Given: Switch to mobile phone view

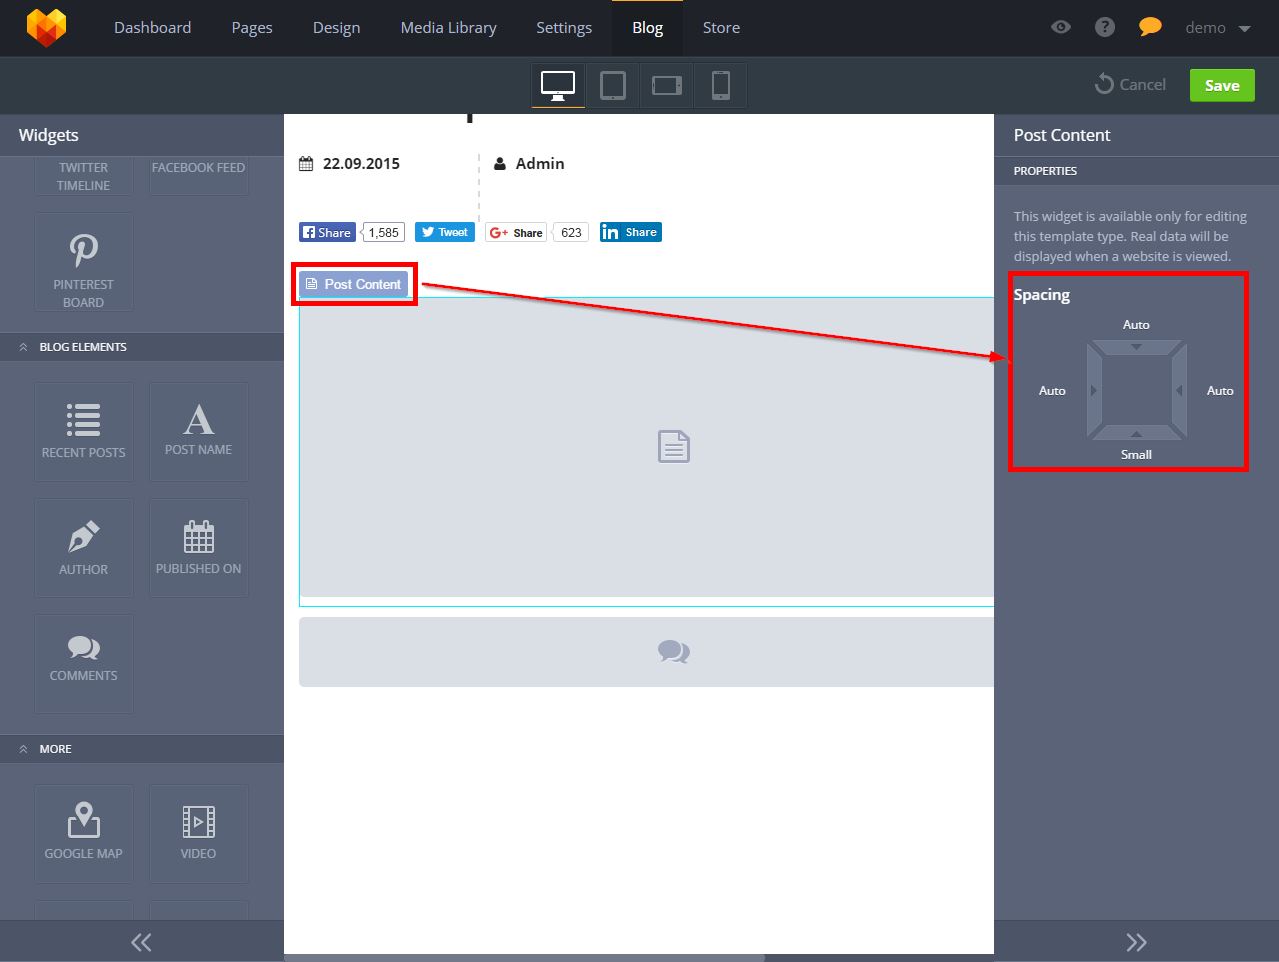Looking at the screenshot, I should point(721,85).
